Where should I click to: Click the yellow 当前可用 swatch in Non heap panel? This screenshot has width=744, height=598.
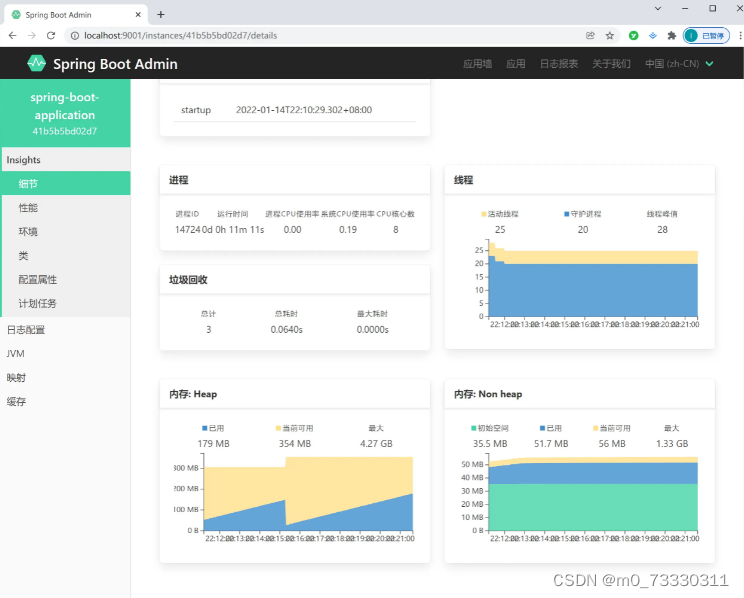pyautogui.click(x=595, y=428)
